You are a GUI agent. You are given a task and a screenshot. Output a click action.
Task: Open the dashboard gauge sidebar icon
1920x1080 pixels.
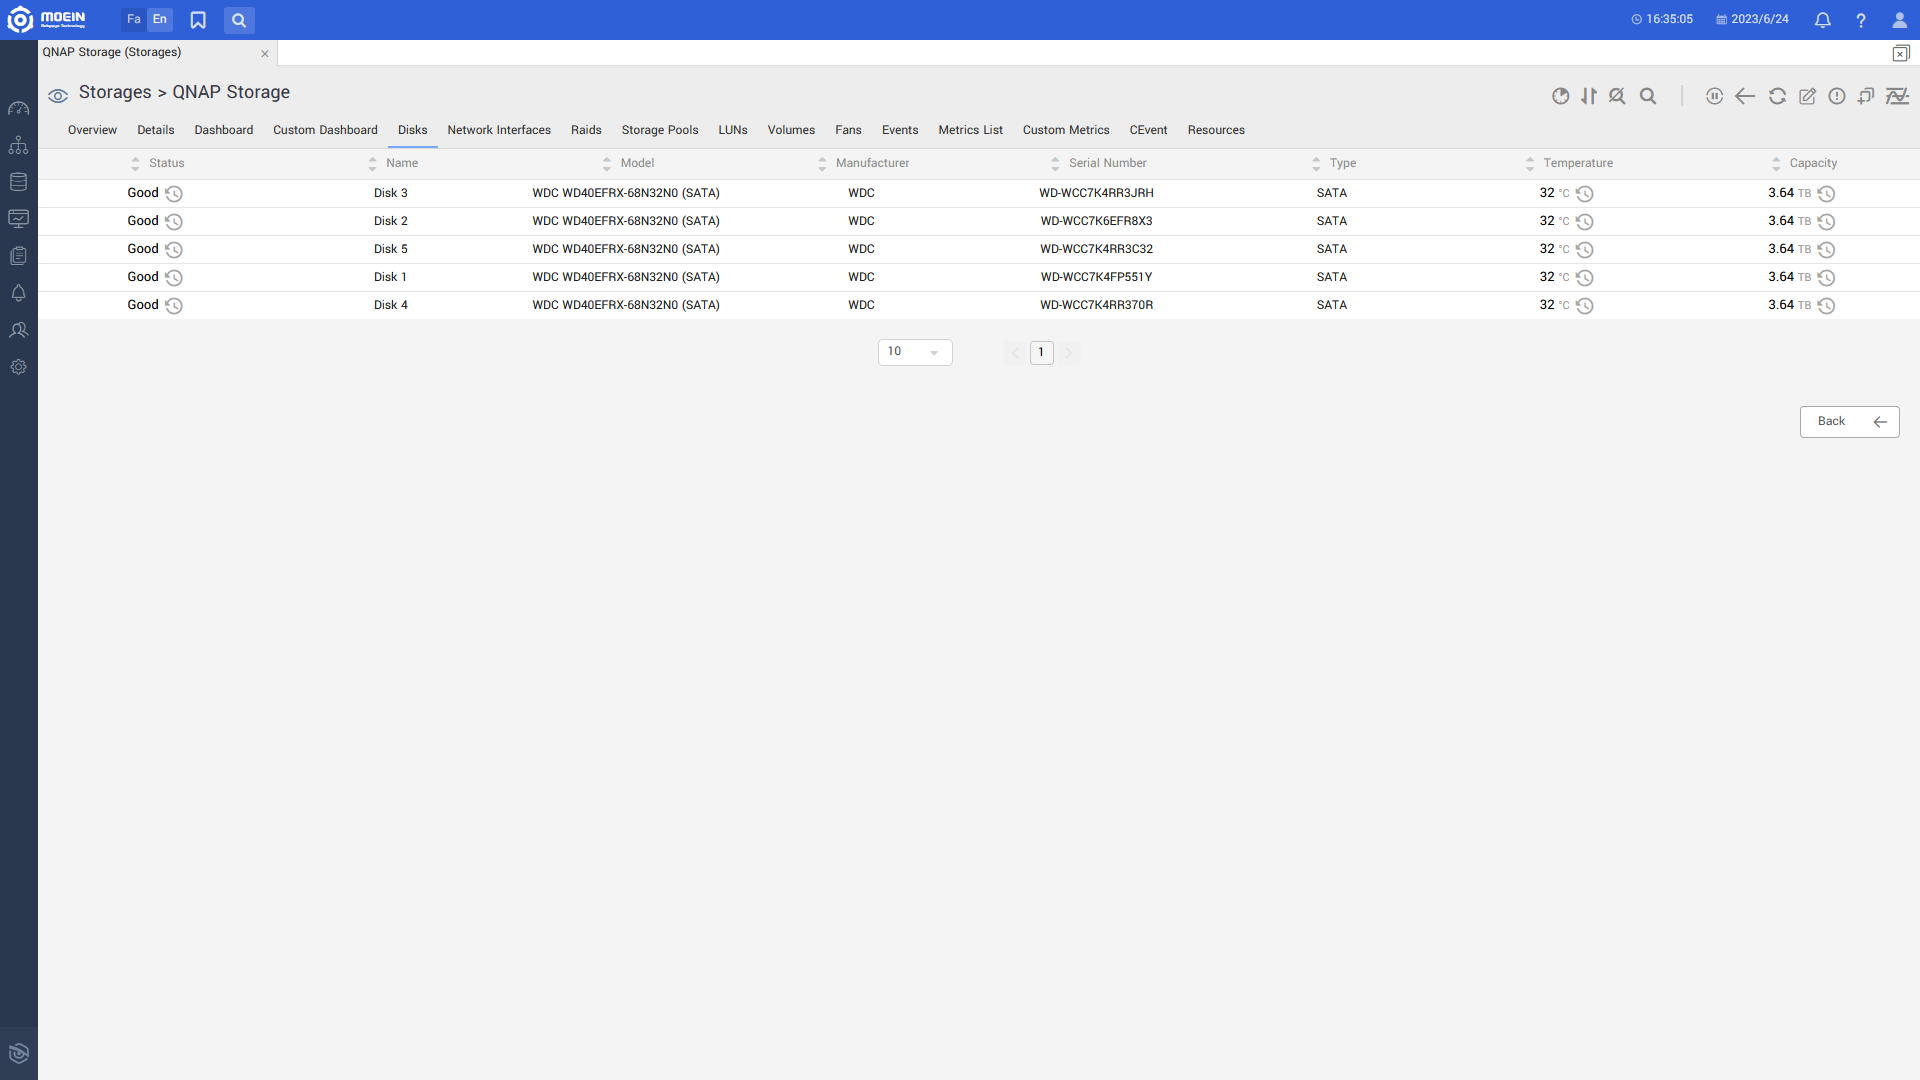(x=18, y=108)
